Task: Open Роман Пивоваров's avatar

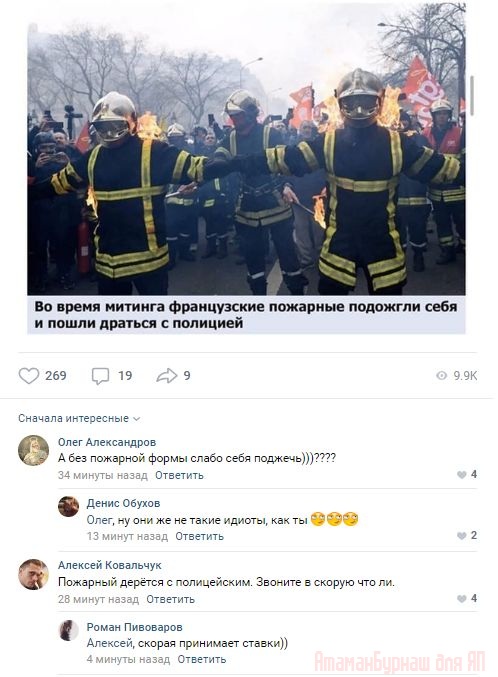Action: 69,630
